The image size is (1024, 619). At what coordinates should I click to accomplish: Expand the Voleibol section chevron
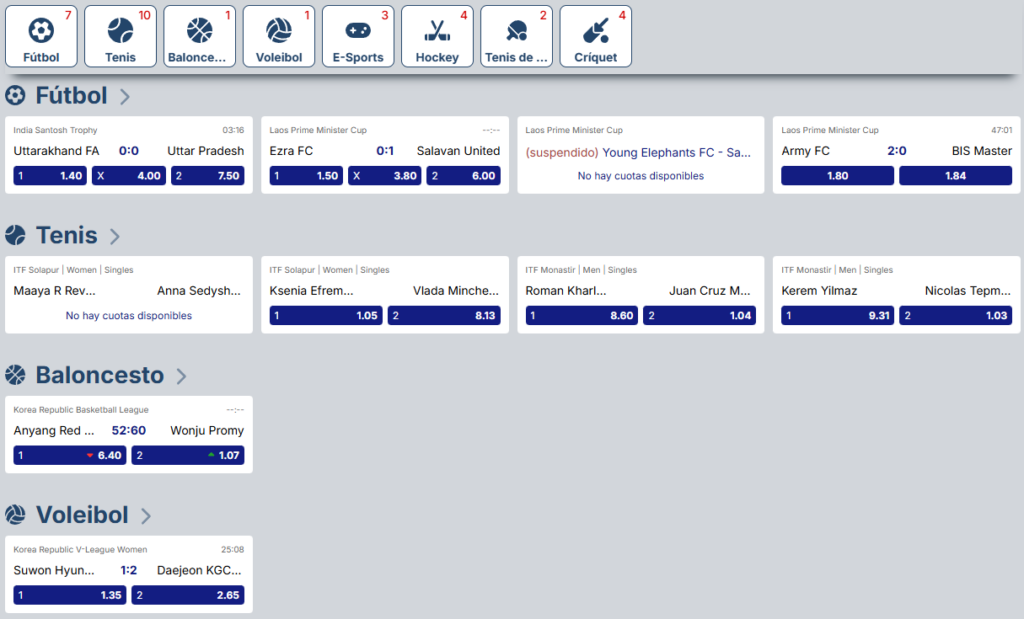pos(146,517)
